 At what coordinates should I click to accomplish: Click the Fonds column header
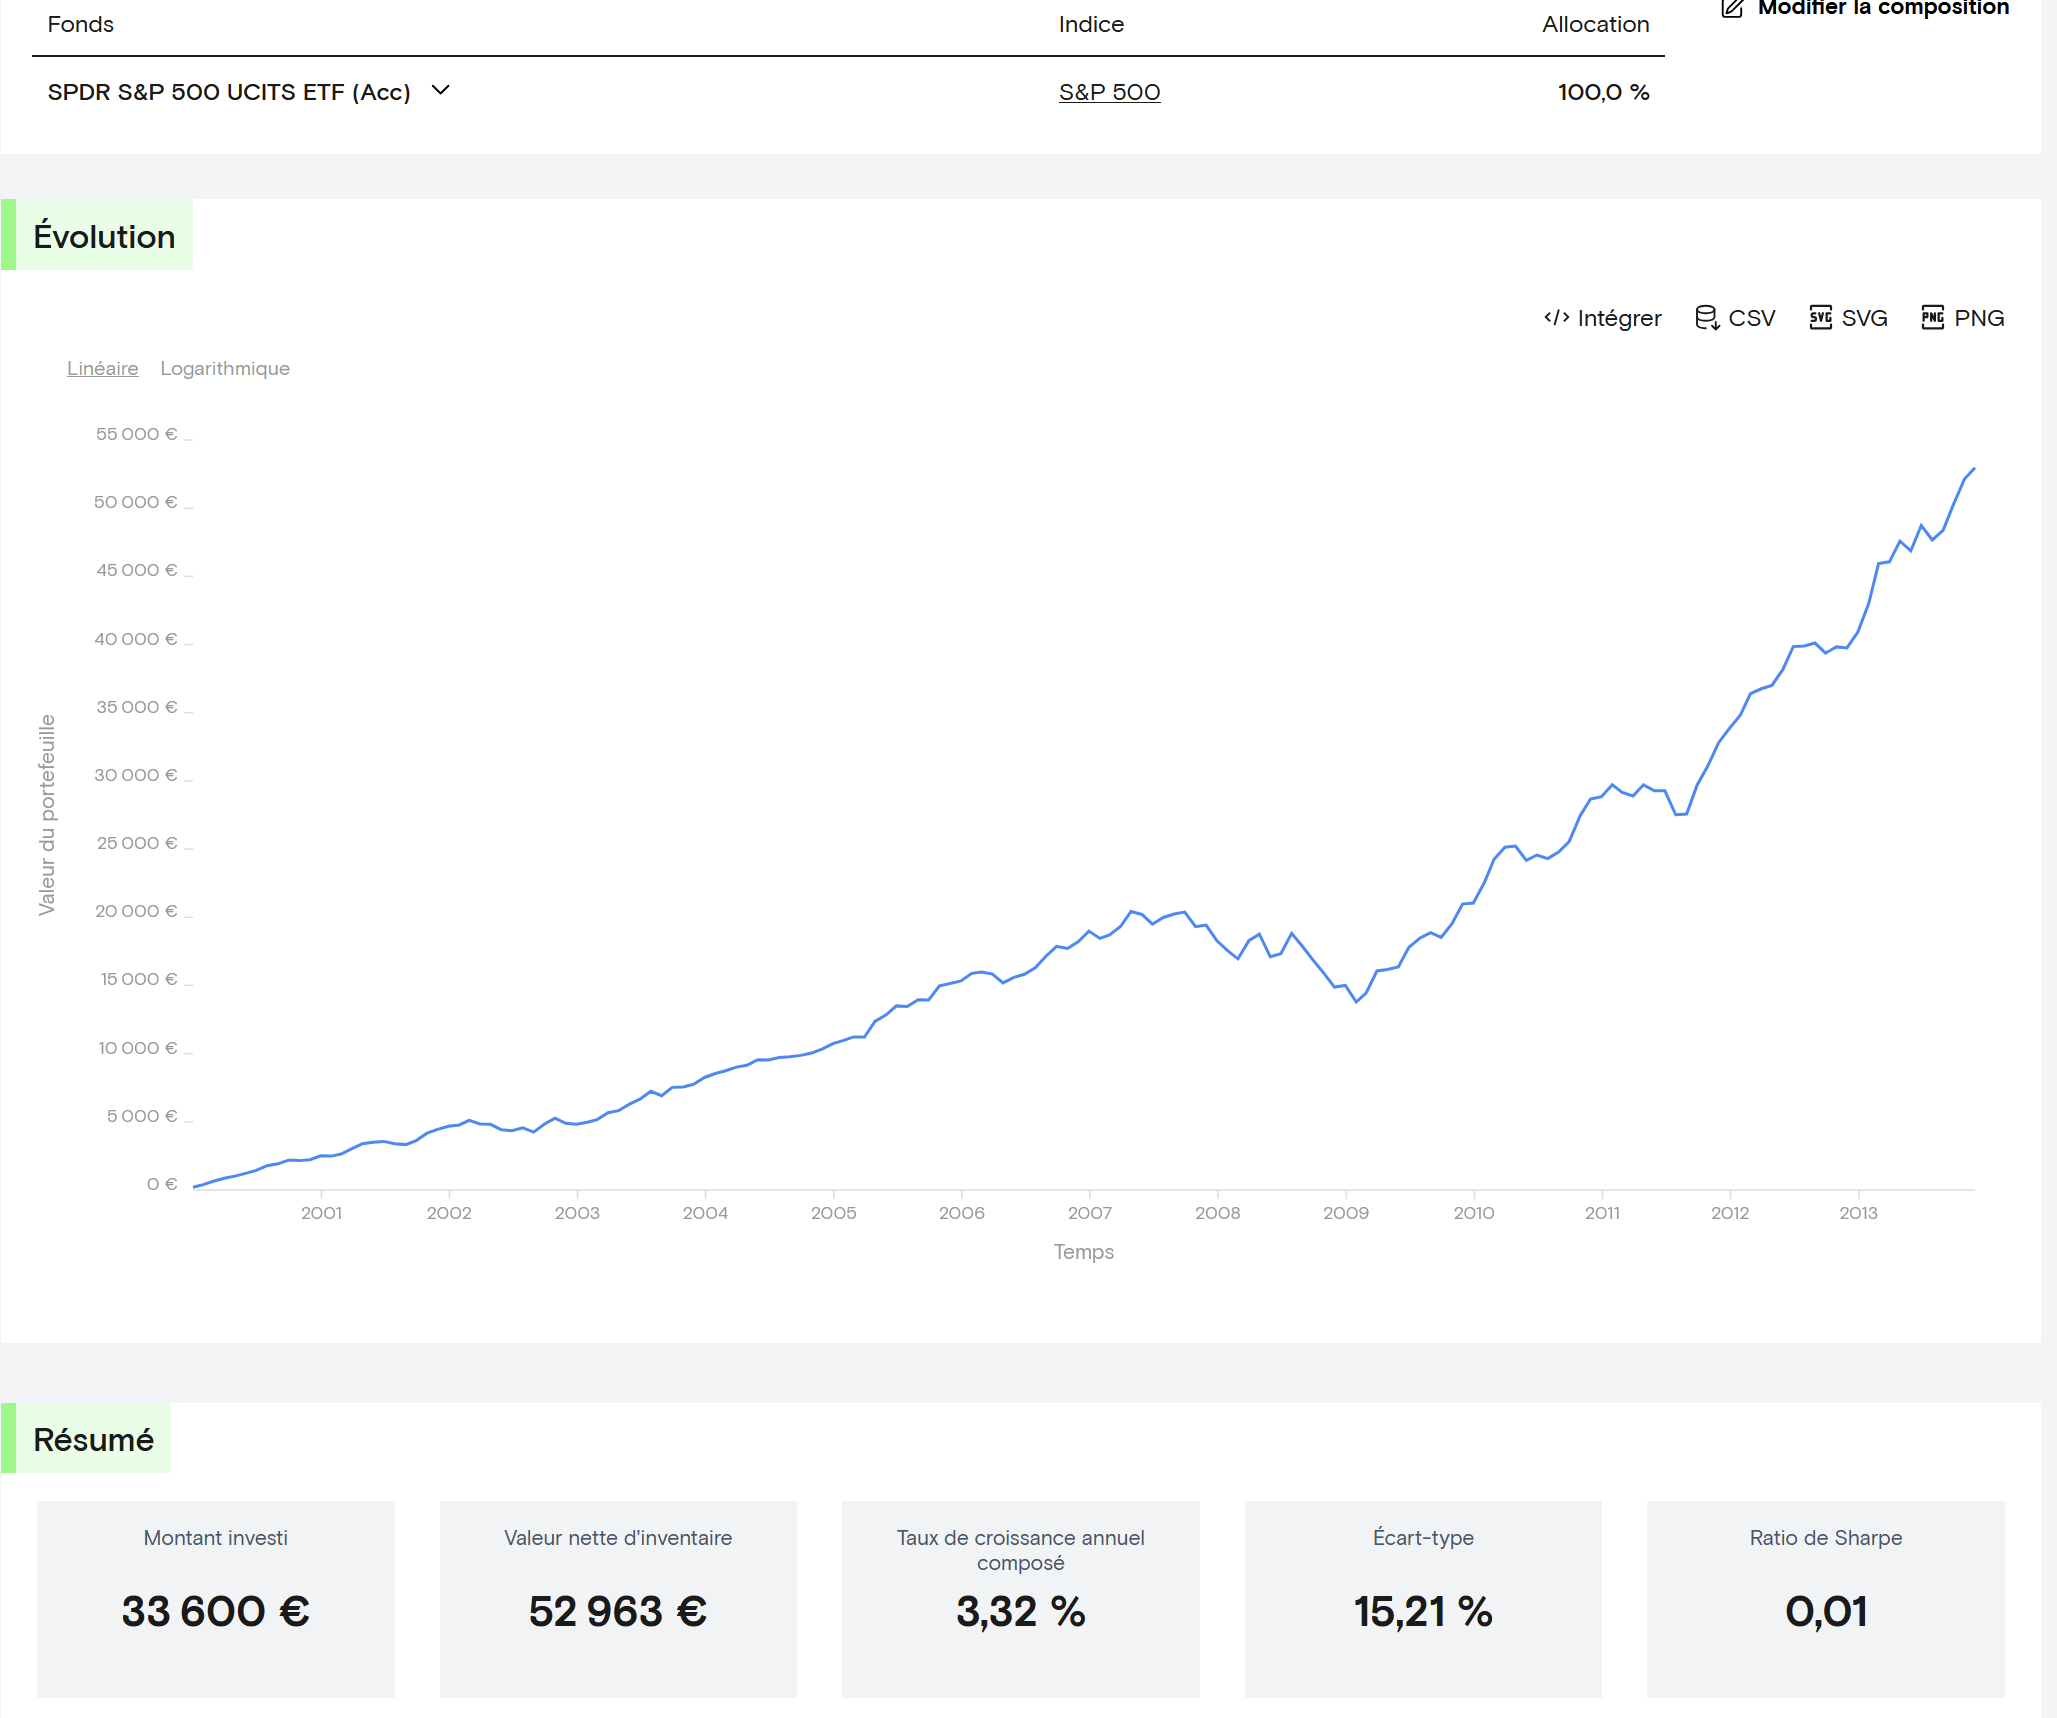coord(80,24)
